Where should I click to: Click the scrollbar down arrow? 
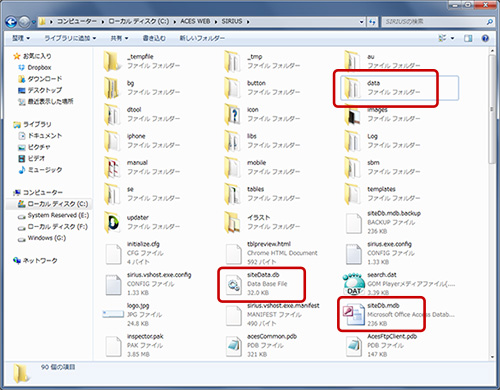[x=492, y=357]
